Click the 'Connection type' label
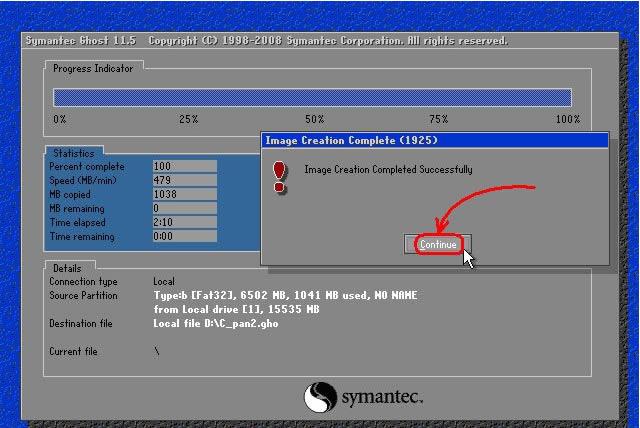Screen dimensions: 640x428 [x=83, y=282]
